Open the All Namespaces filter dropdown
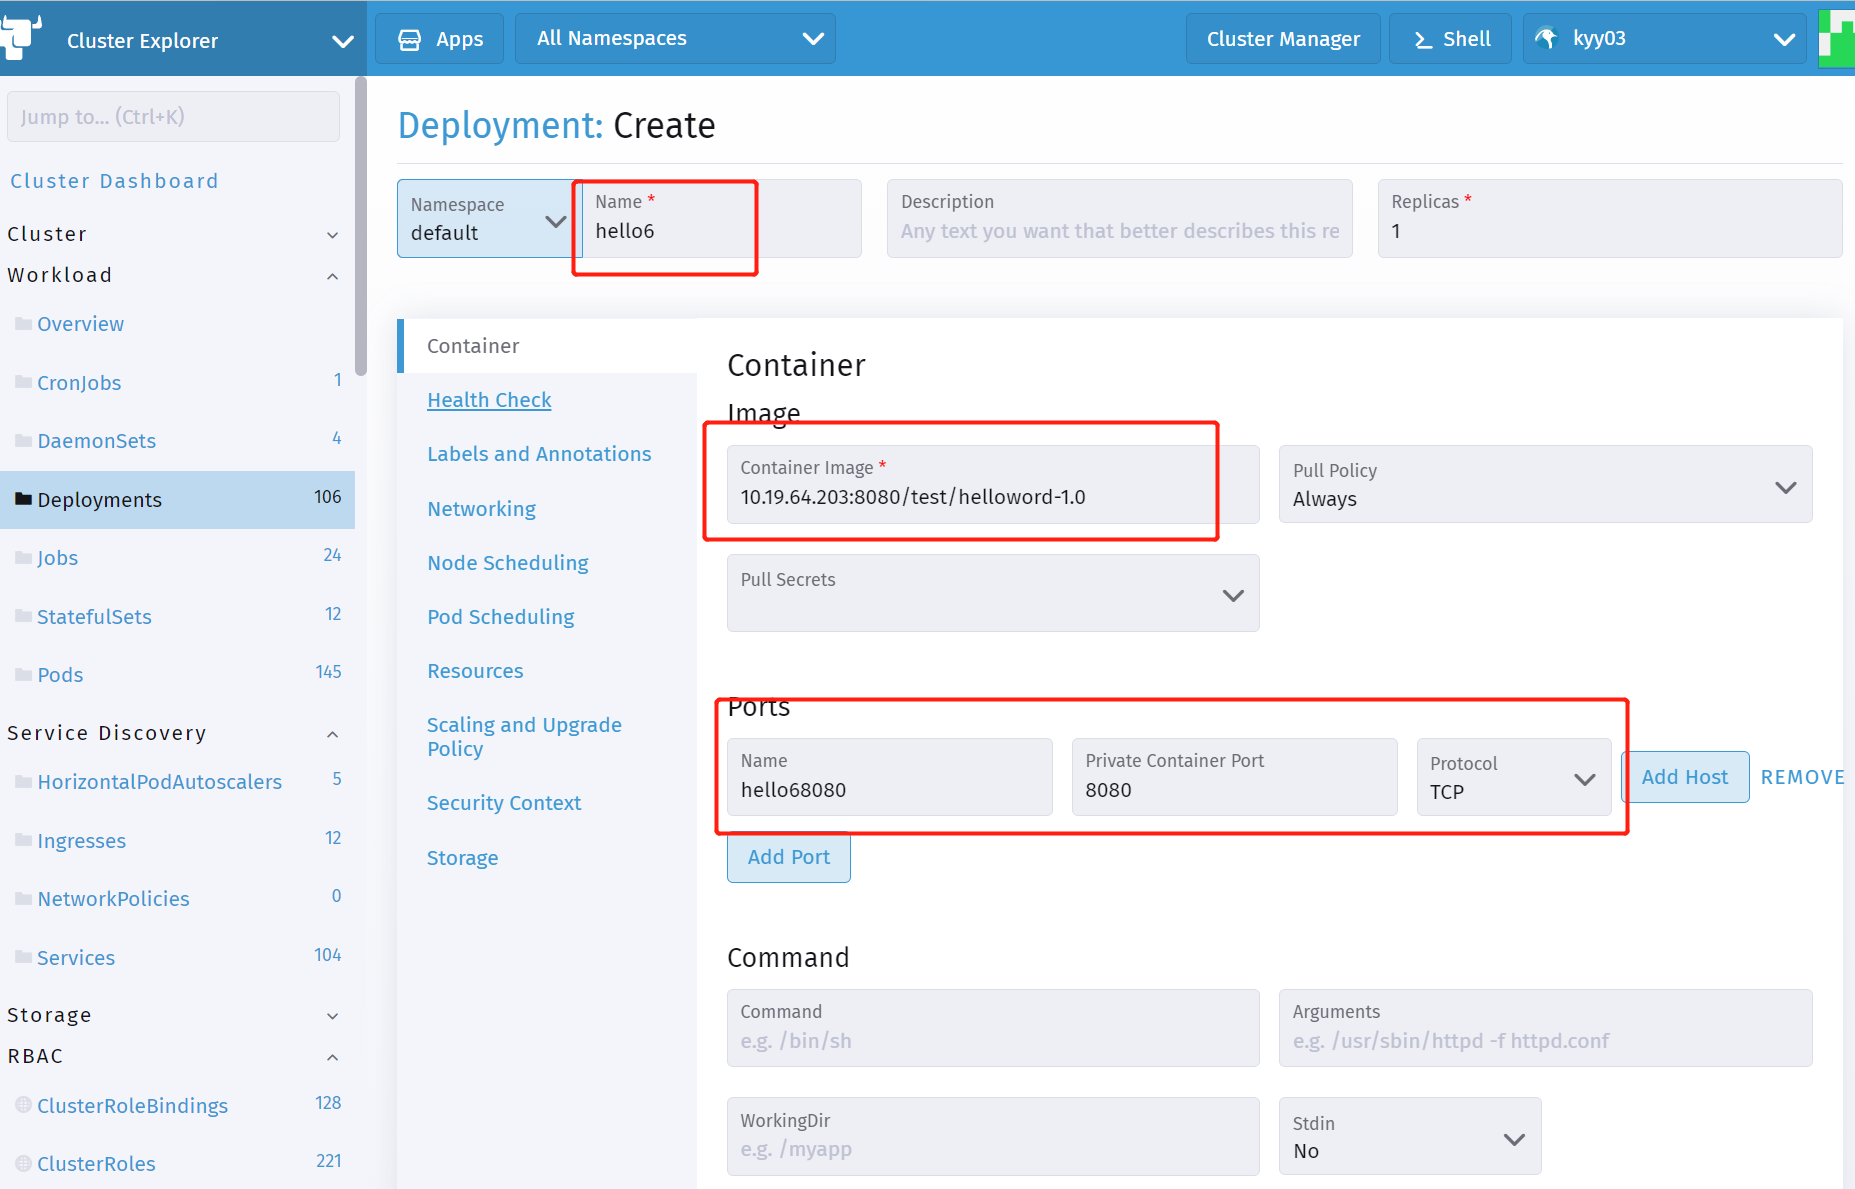This screenshot has height=1189, width=1855. click(x=675, y=38)
